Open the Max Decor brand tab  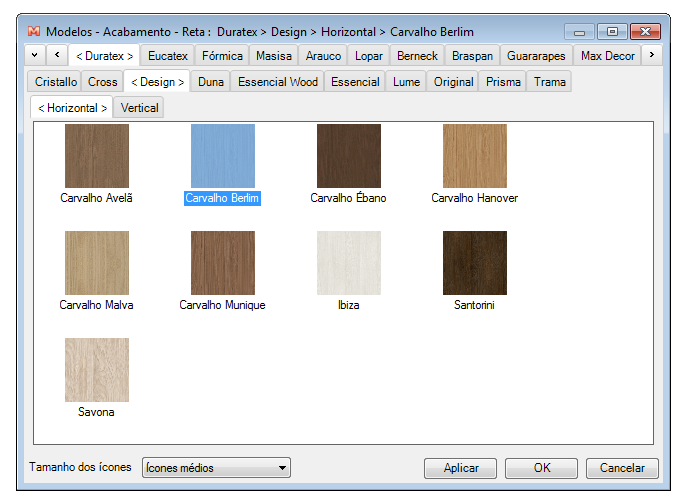click(x=608, y=56)
